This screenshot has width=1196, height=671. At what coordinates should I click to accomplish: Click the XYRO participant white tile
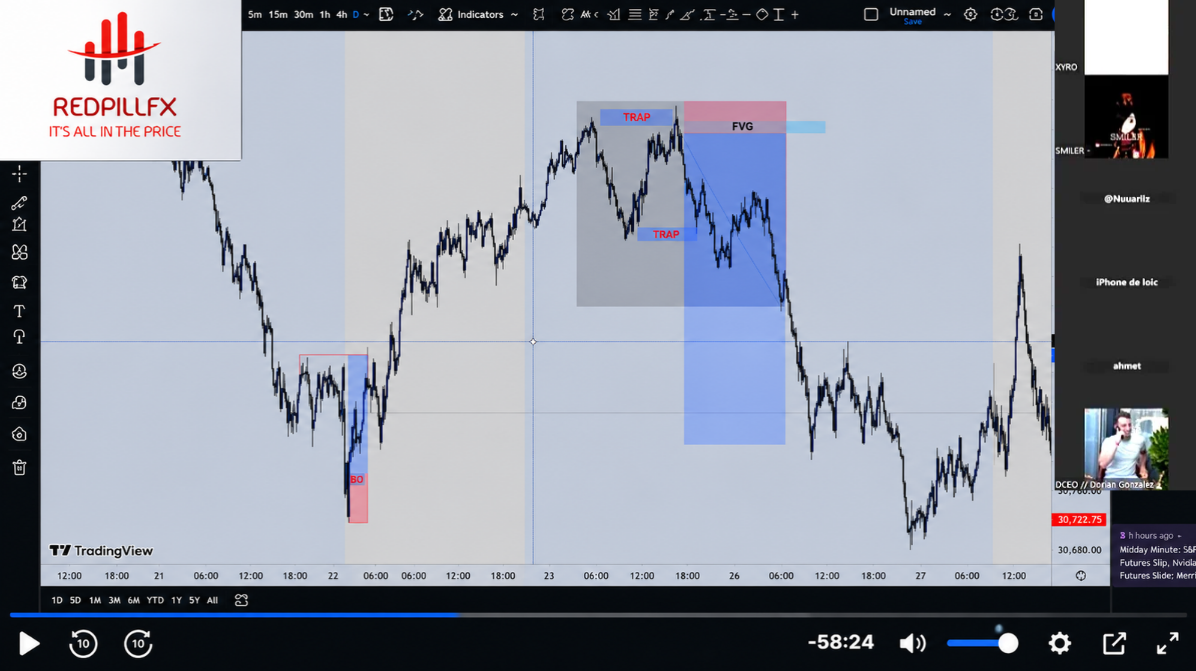[x=1126, y=37]
